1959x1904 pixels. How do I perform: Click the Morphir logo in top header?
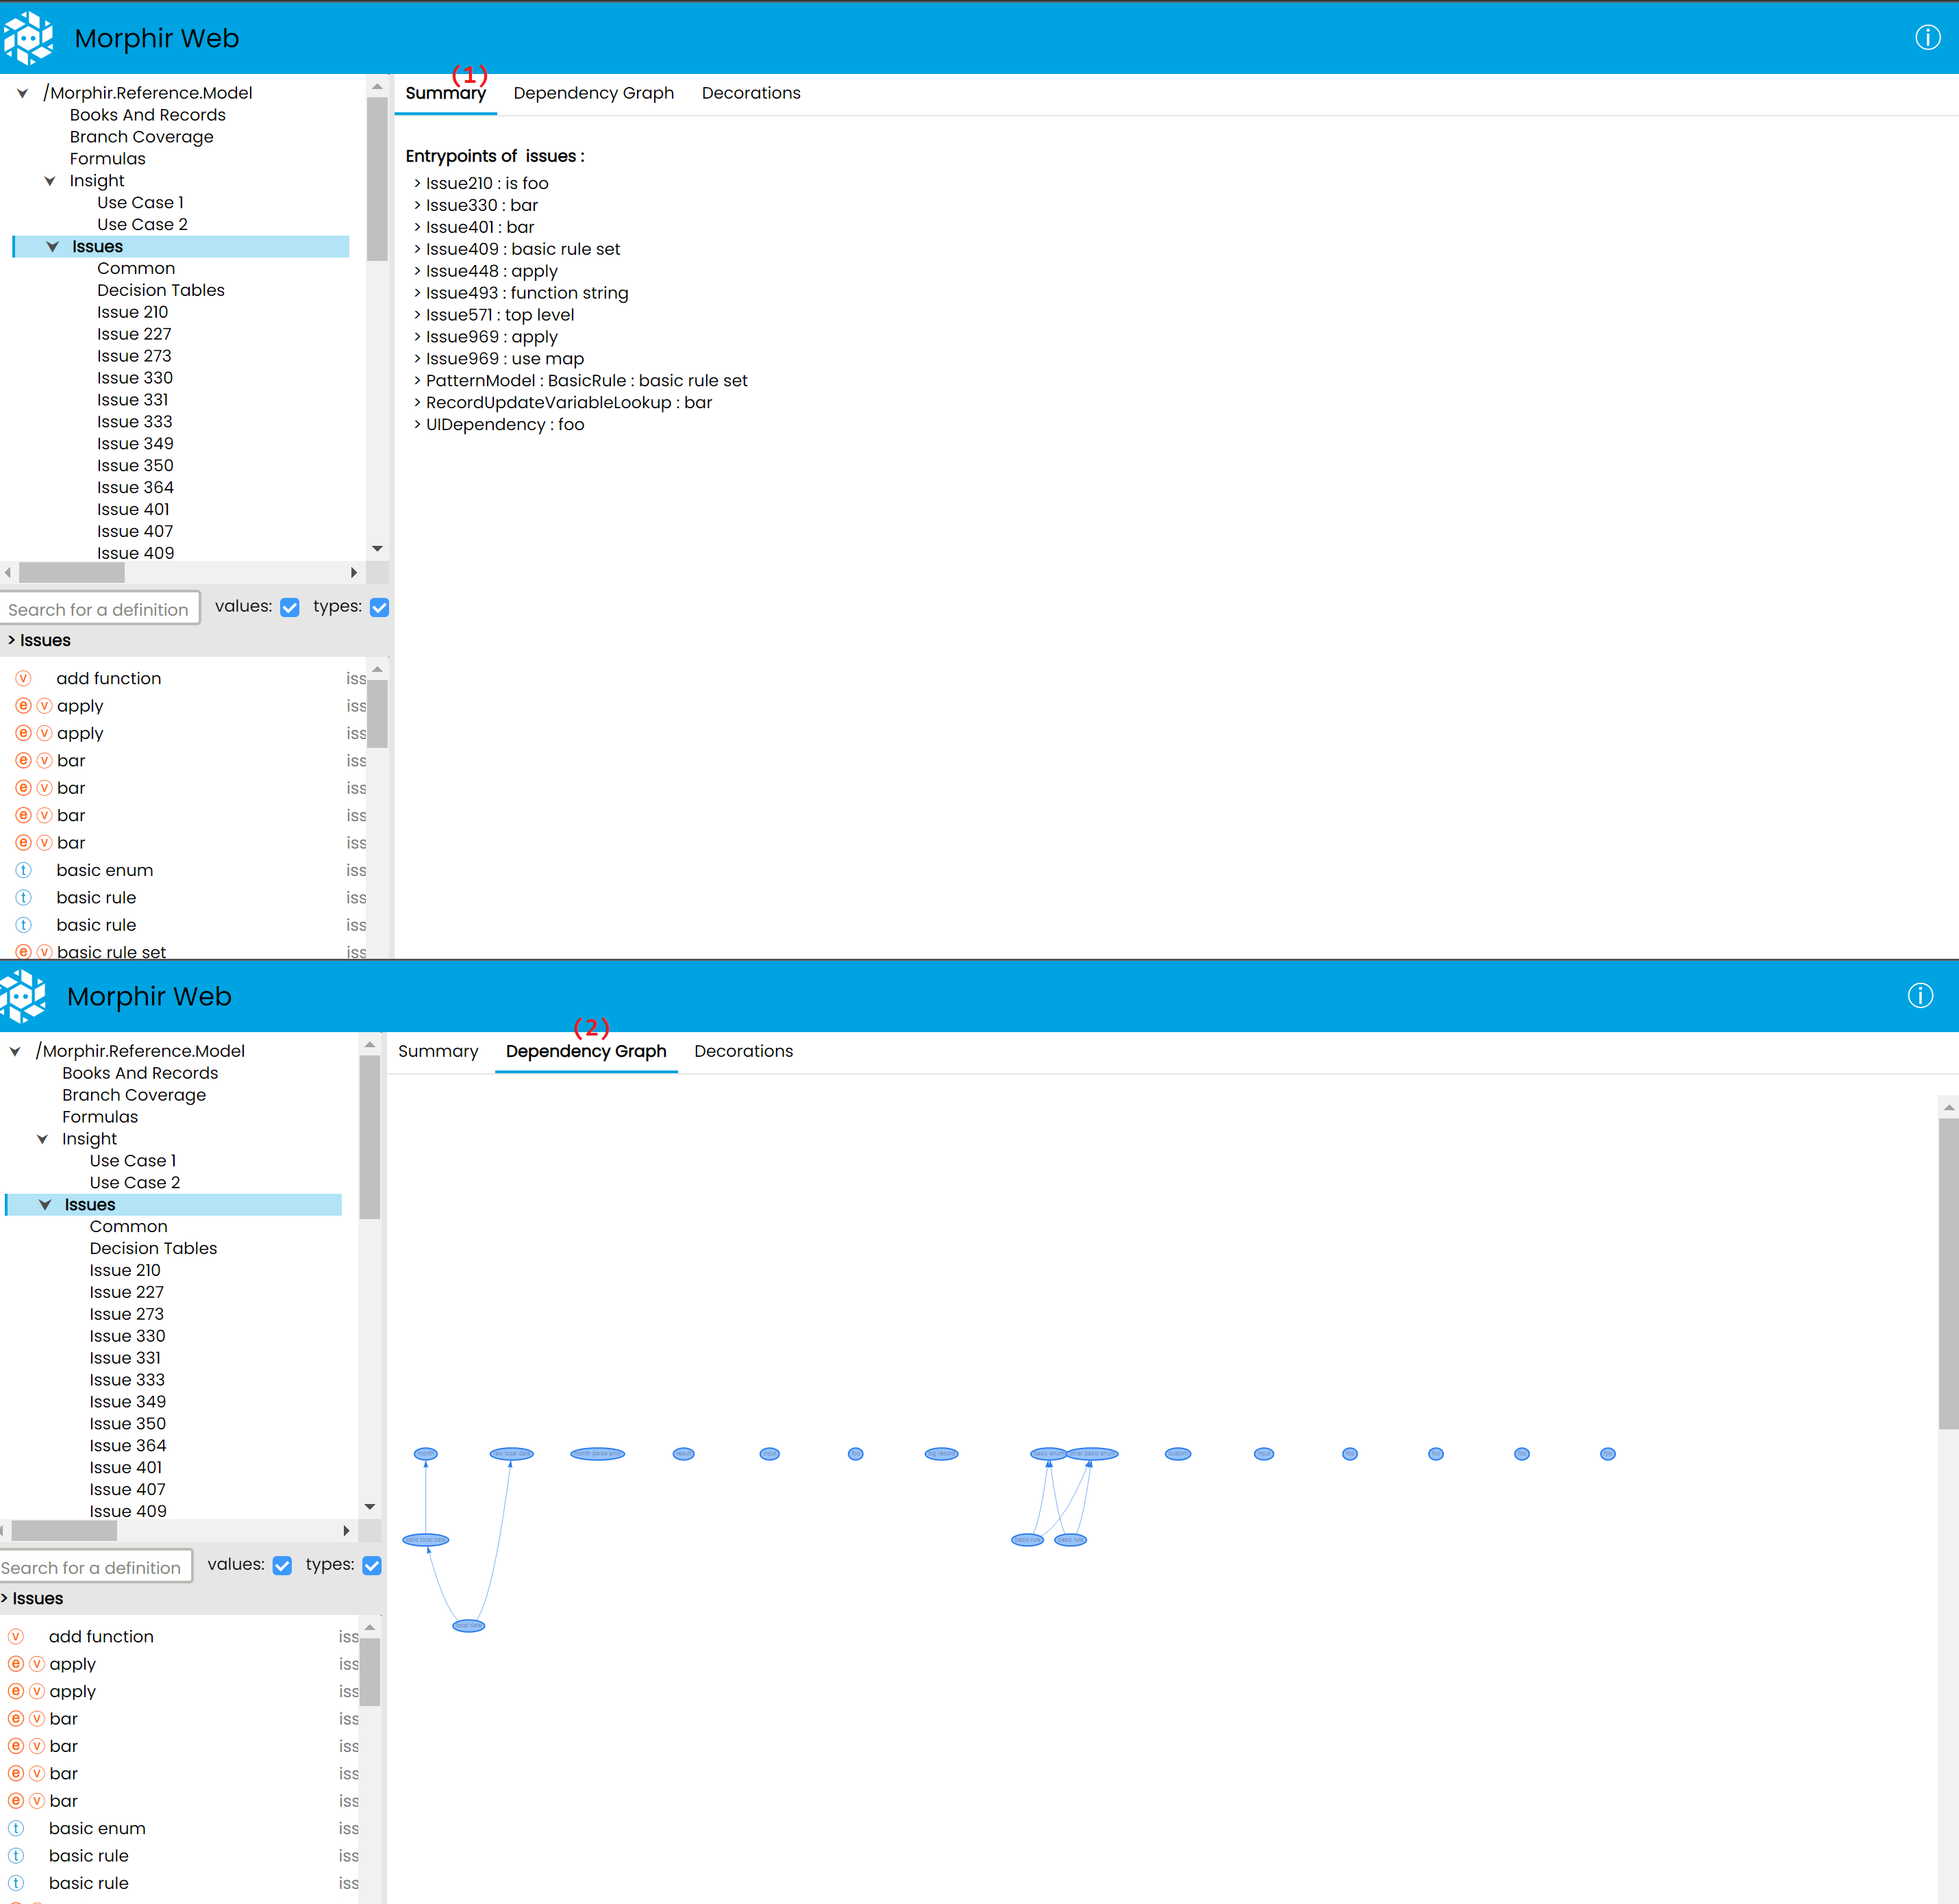[28, 38]
